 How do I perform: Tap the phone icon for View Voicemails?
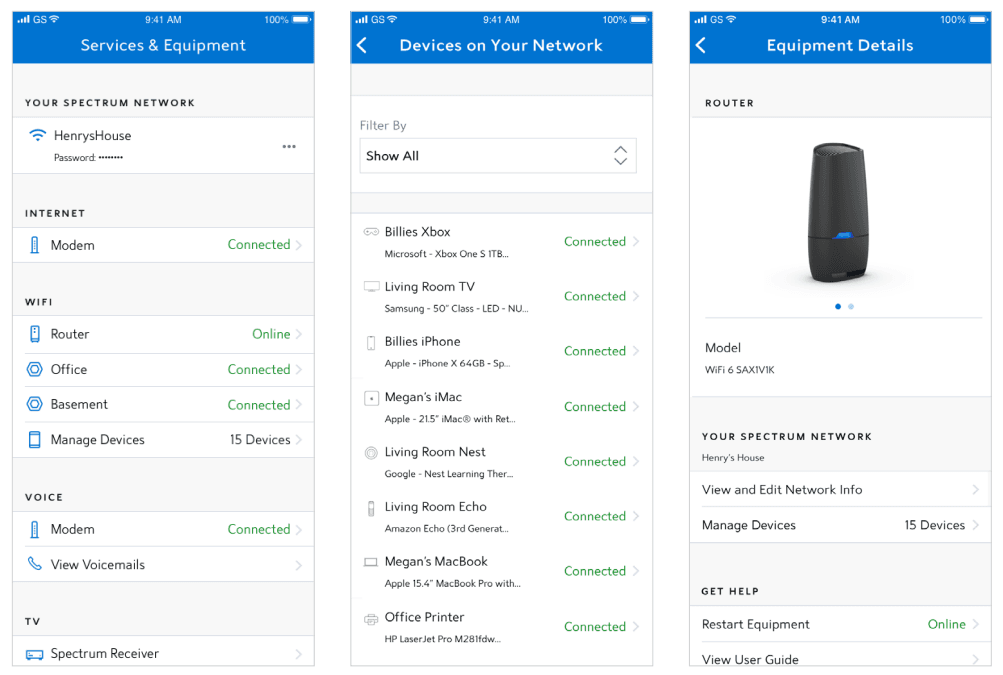(35, 565)
